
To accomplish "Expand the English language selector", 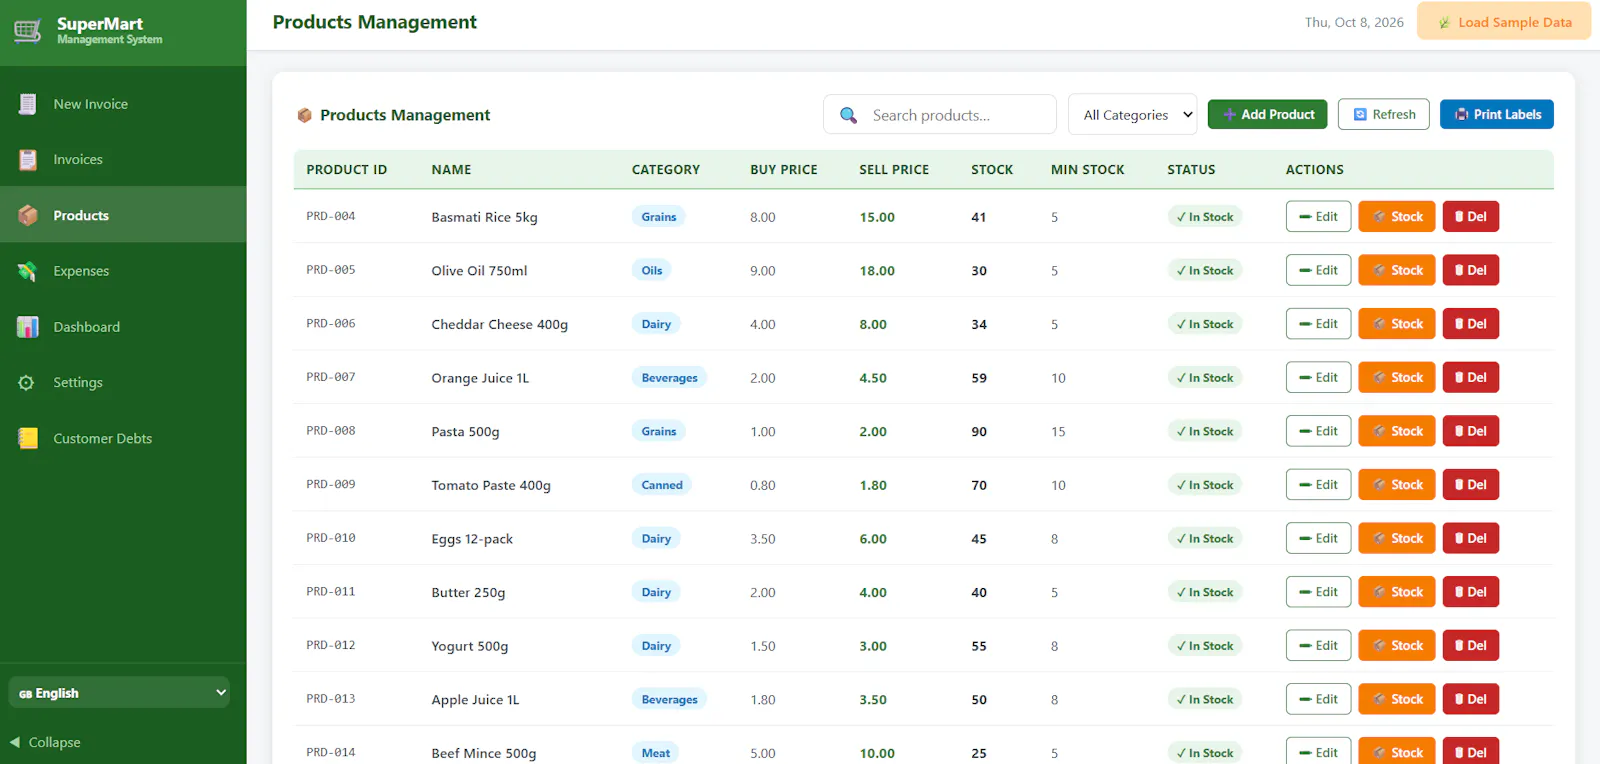I will pyautogui.click(x=119, y=693).
